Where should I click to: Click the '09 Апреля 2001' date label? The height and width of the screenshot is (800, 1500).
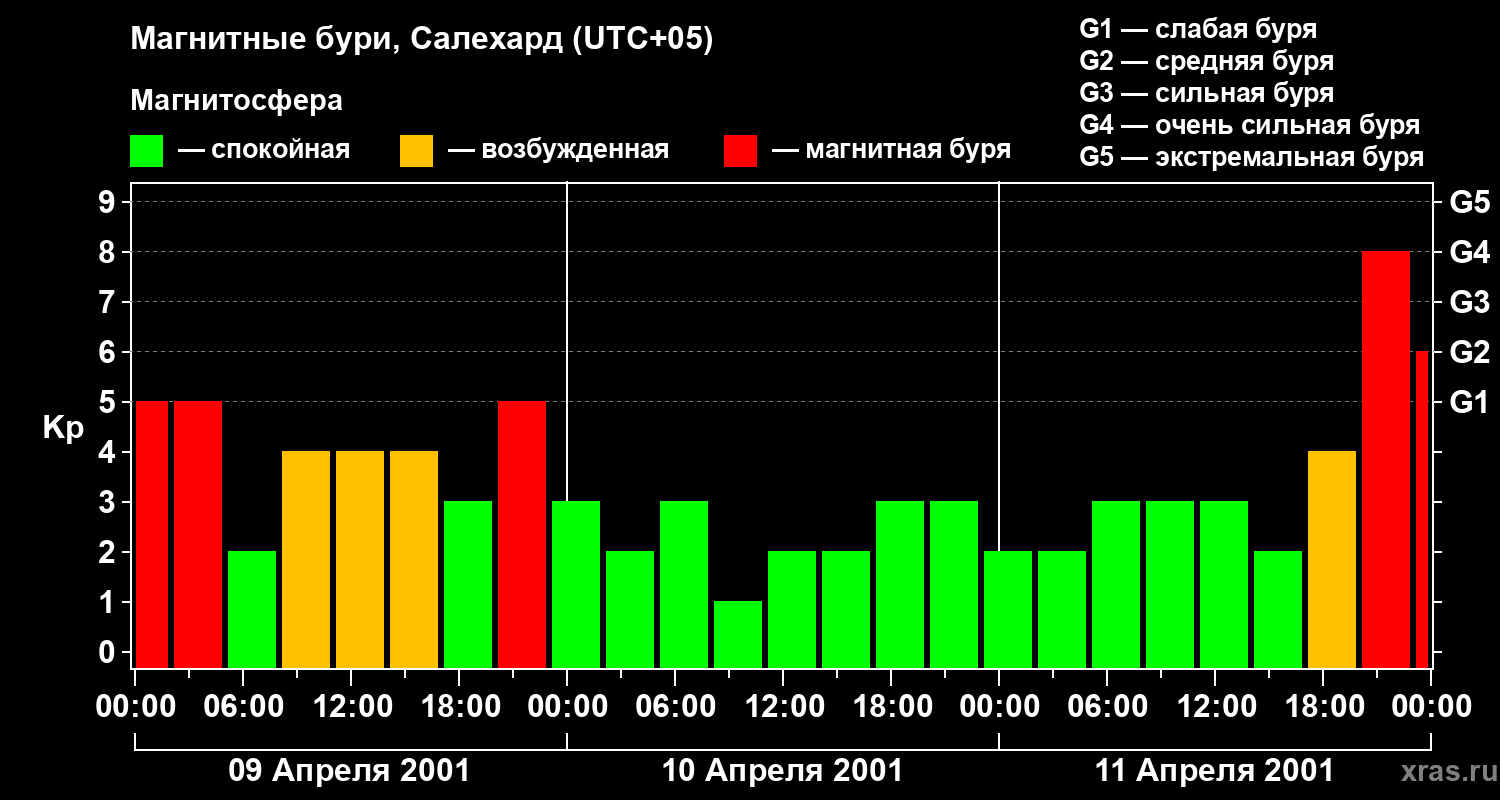350,771
